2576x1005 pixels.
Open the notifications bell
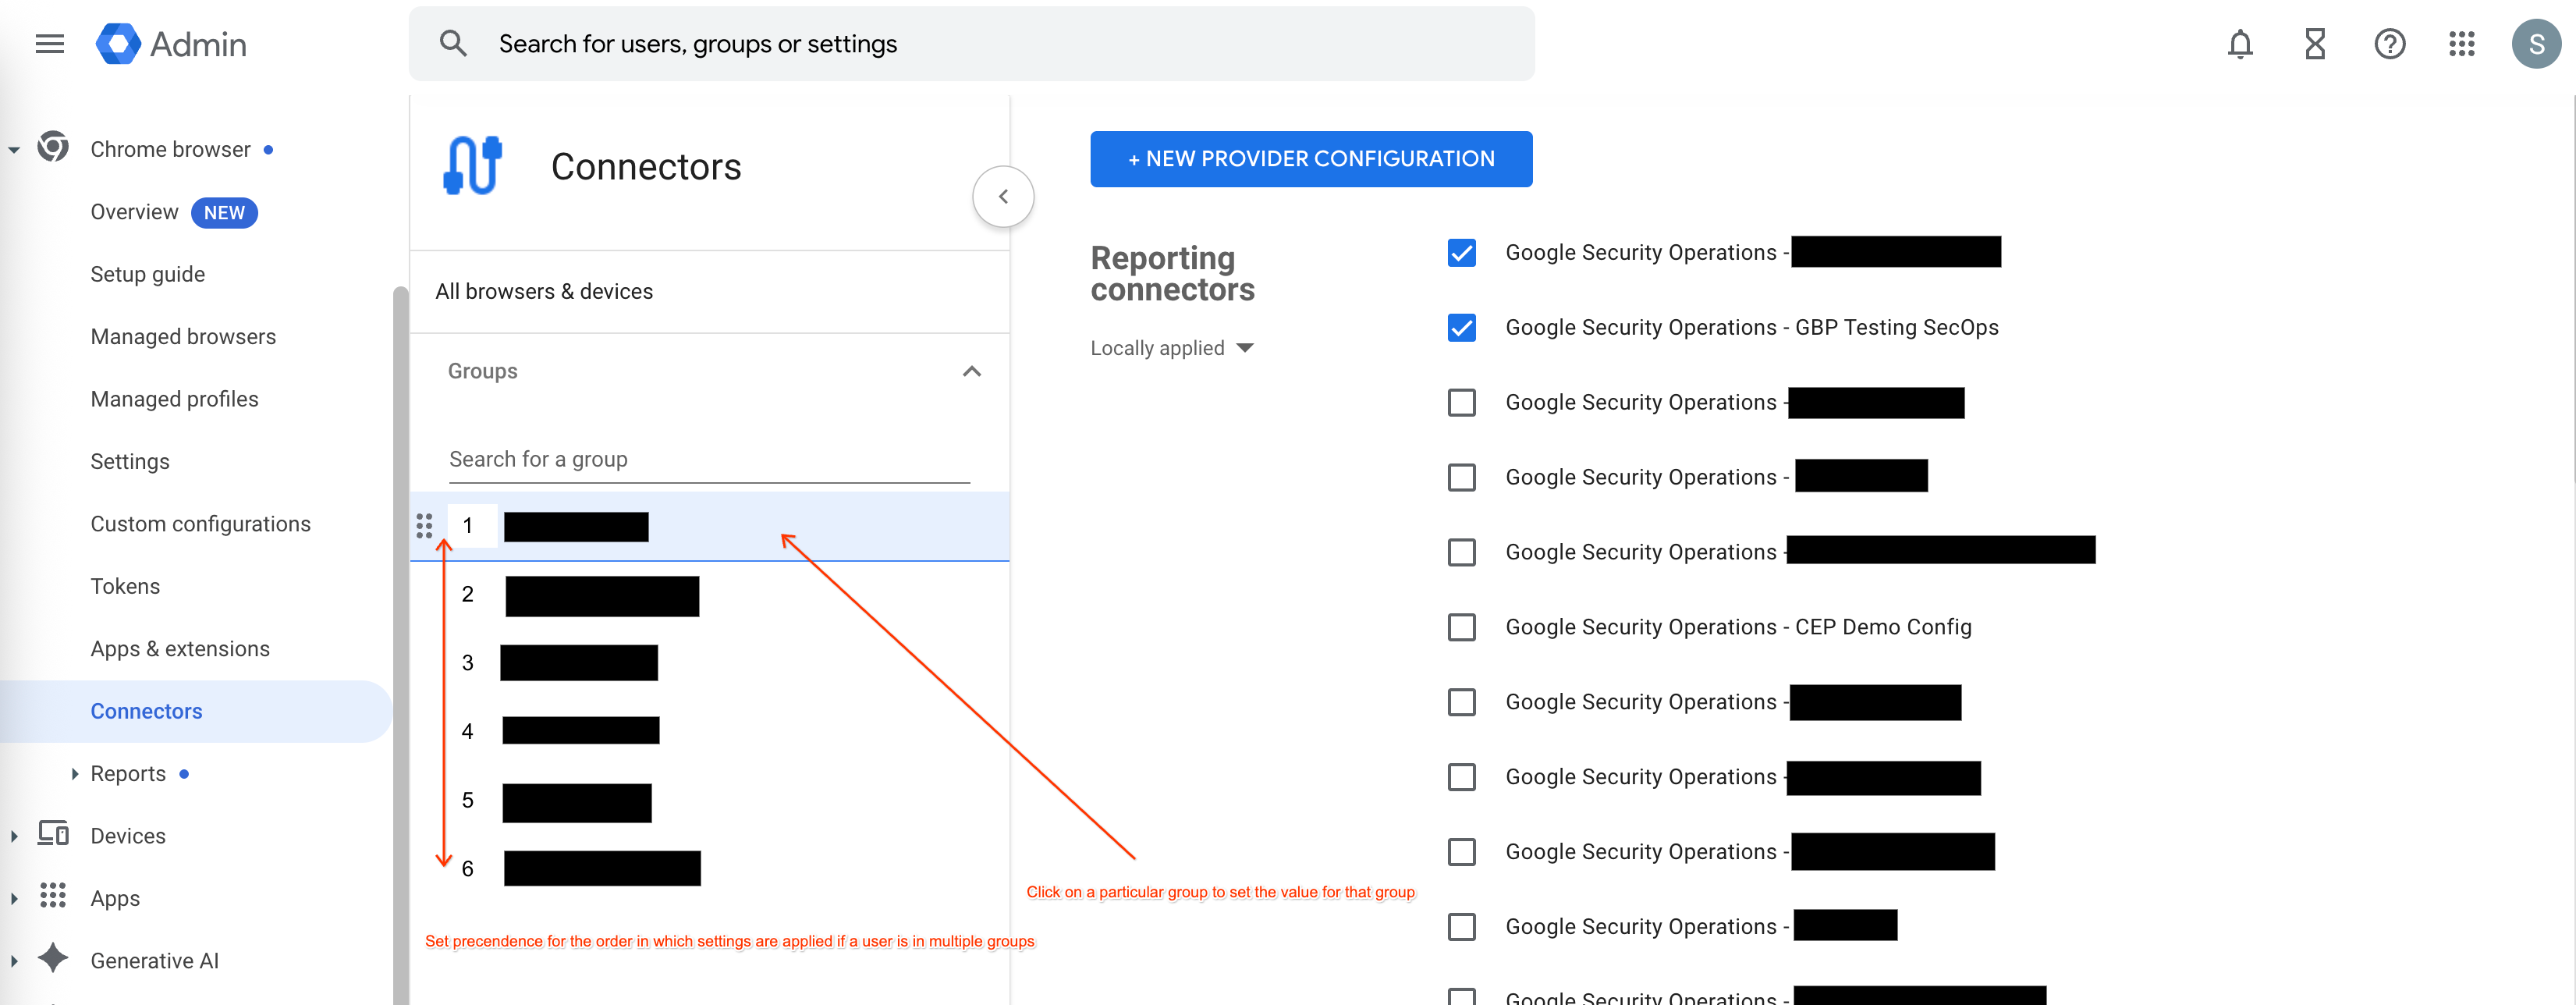pos(2240,44)
